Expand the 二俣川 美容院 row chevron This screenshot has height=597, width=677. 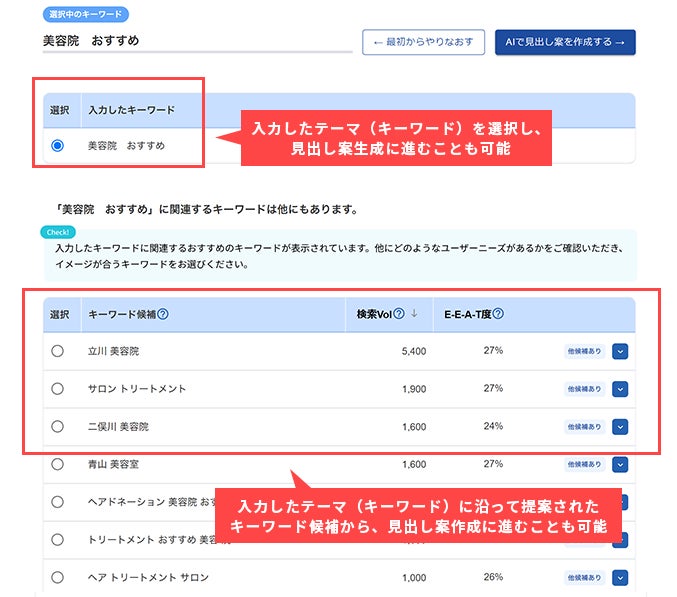tap(620, 427)
